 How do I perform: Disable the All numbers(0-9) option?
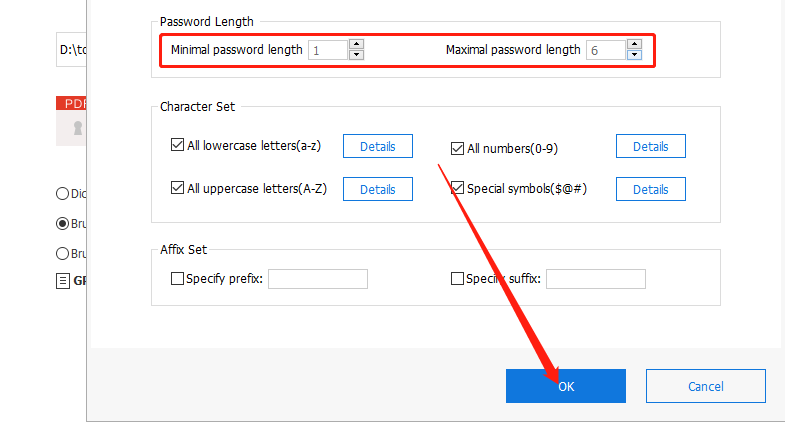click(x=458, y=149)
